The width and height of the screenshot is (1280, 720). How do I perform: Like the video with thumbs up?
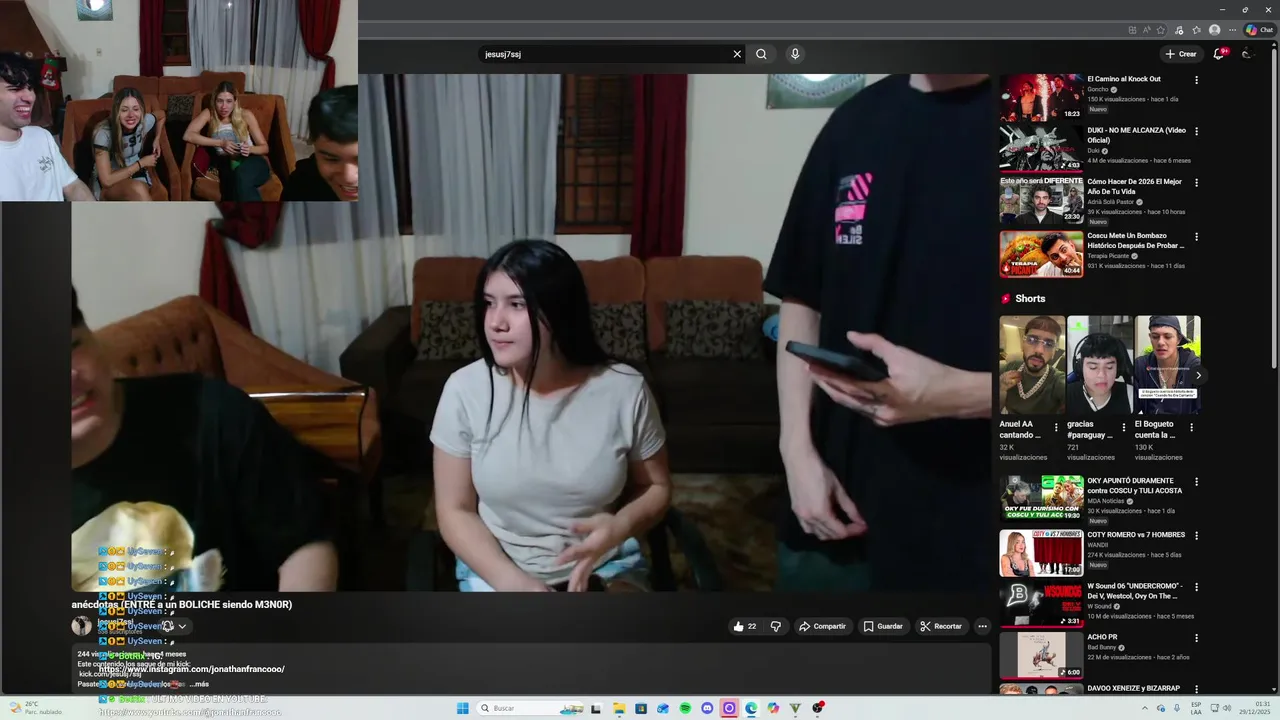[x=744, y=626]
